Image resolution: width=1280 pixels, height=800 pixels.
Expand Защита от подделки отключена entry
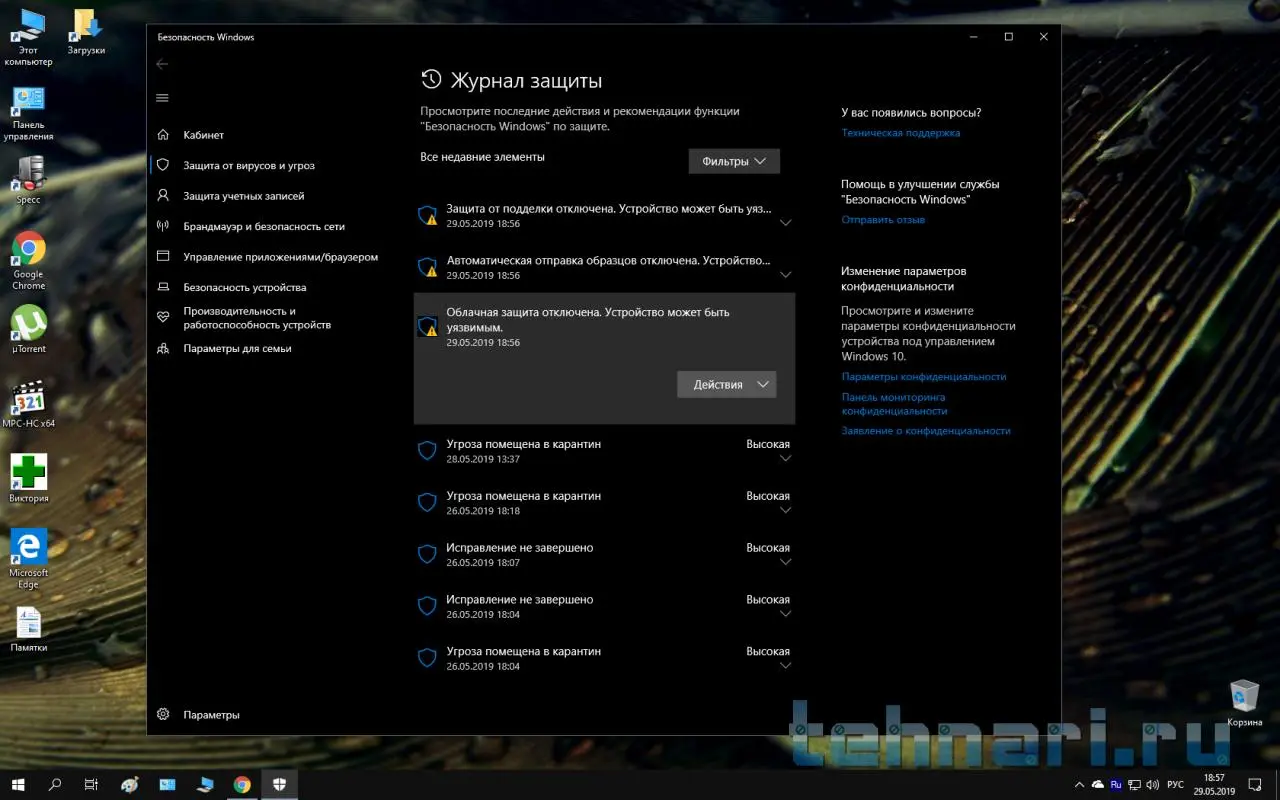pyautogui.click(x=785, y=223)
